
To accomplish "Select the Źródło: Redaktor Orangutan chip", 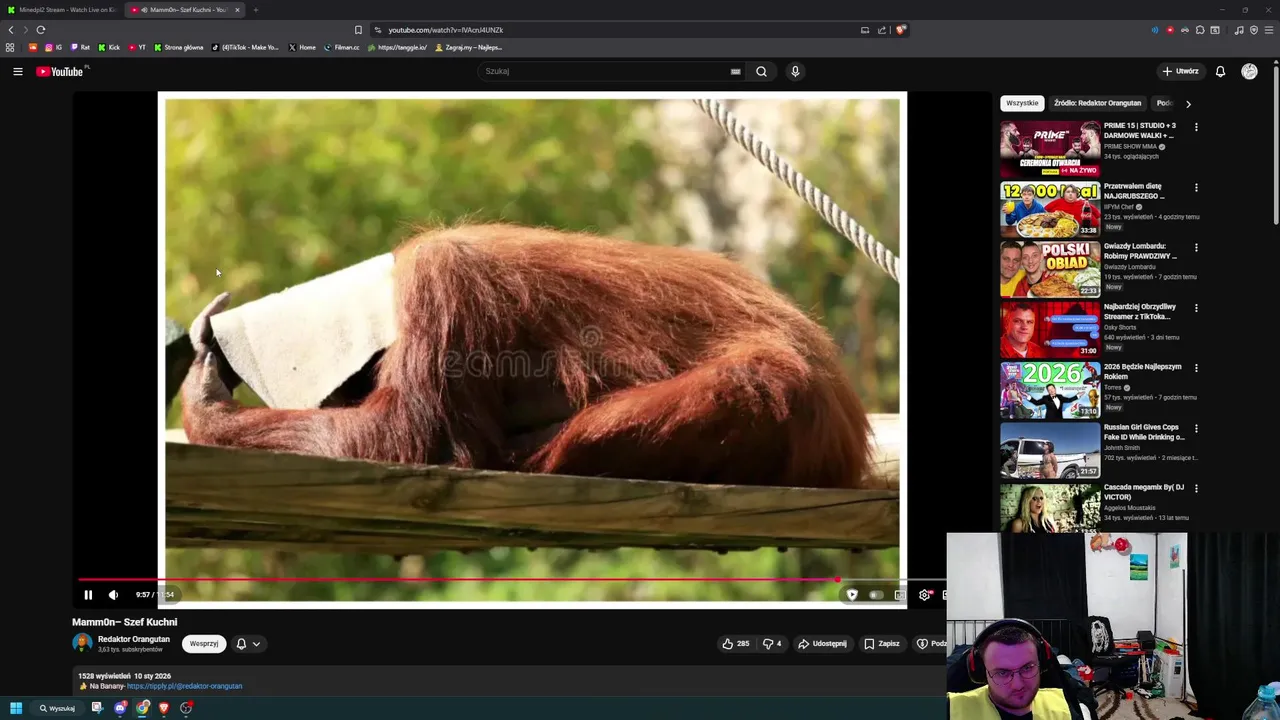I will pos(1097,103).
